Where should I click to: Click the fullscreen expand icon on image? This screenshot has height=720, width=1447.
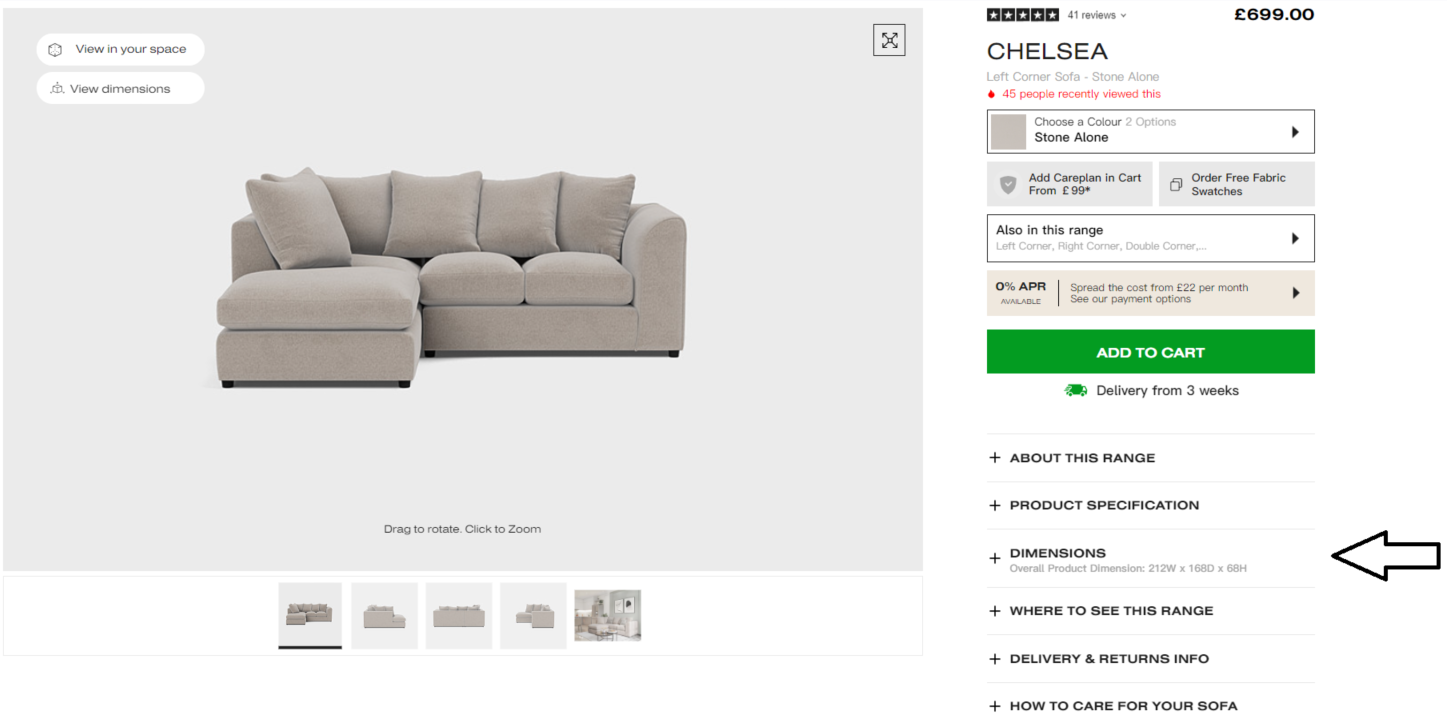point(889,40)
